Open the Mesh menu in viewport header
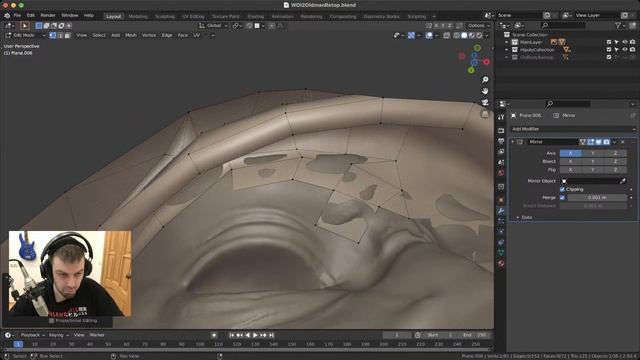 131,36
